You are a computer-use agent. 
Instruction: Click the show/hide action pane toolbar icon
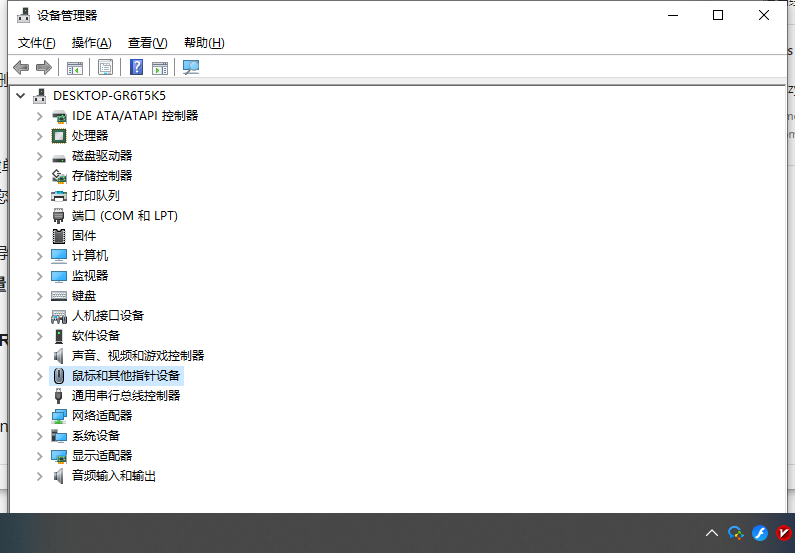[x=160, y=67]
